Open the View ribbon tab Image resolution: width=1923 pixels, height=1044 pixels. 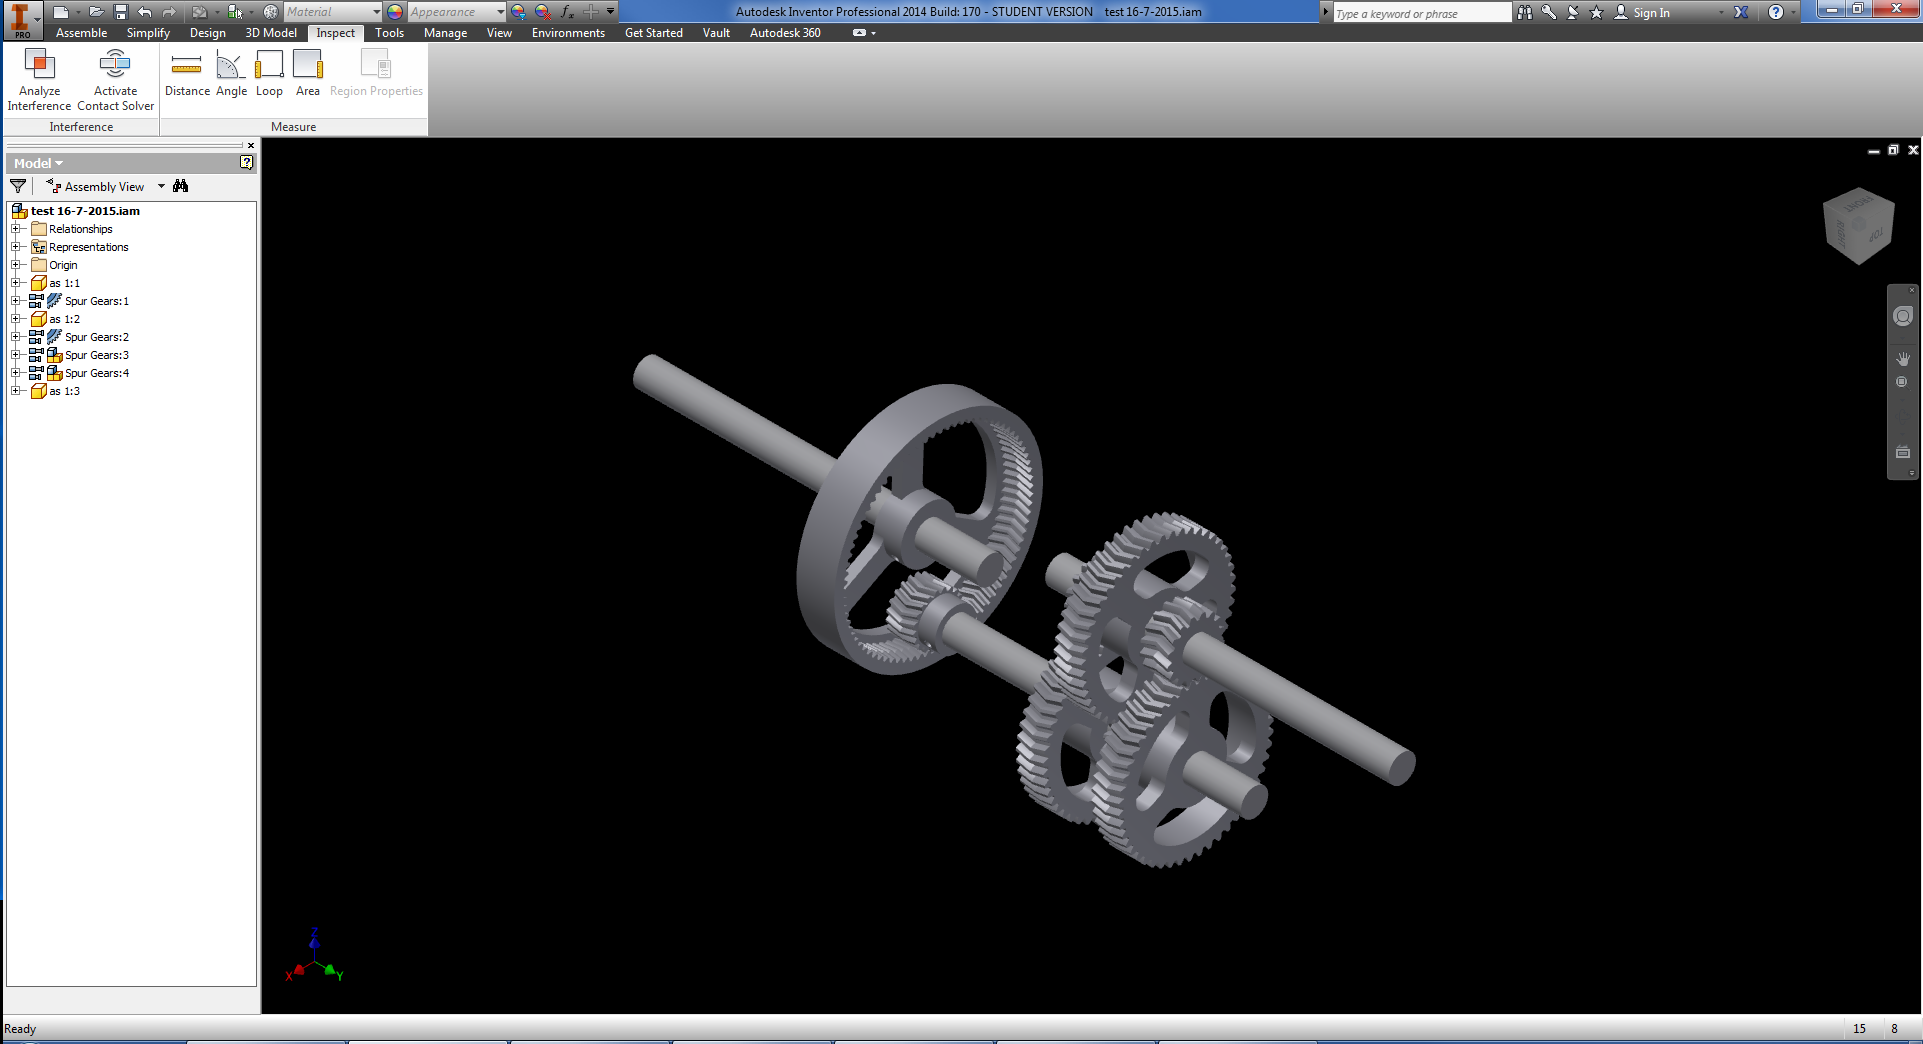coord(499,33)
